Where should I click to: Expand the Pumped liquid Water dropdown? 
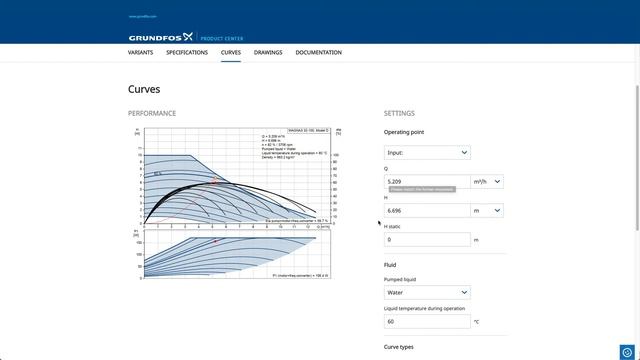click(427, 292)
